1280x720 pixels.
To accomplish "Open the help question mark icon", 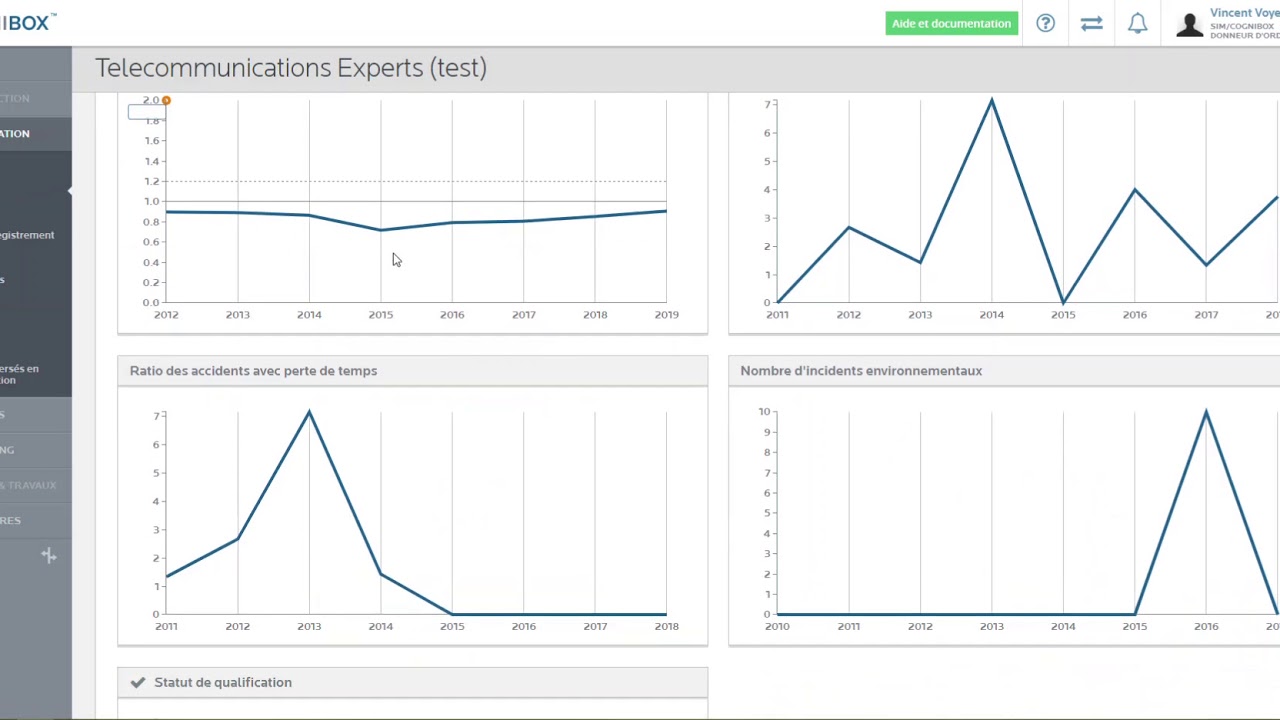I will [1045, 23].
